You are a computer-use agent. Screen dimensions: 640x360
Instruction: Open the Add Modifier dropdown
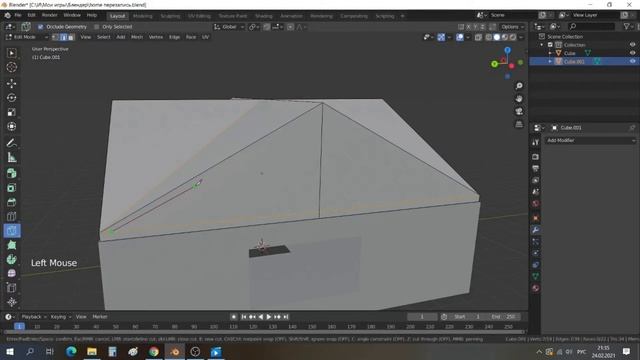coord(590,140)
